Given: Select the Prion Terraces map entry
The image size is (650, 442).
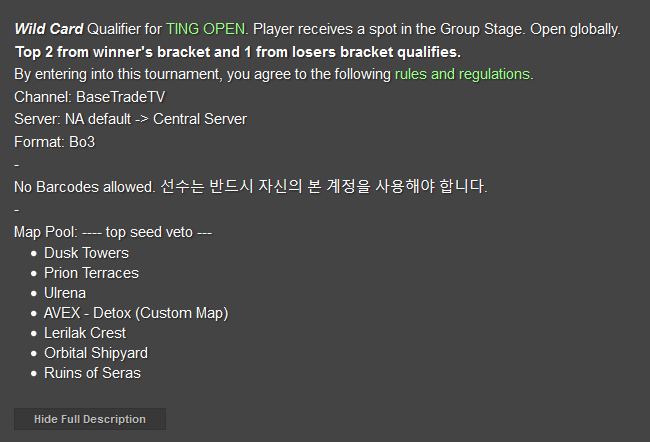Looking at the screenshot, I should coord(91,273).
